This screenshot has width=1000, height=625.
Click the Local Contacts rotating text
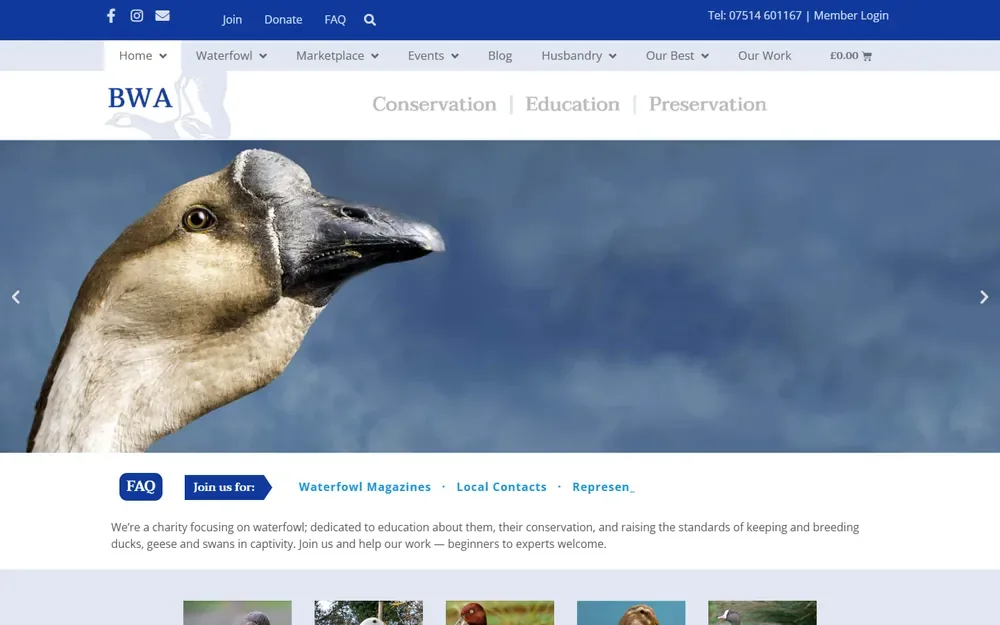pyautogui.click(x=501, y=487)
